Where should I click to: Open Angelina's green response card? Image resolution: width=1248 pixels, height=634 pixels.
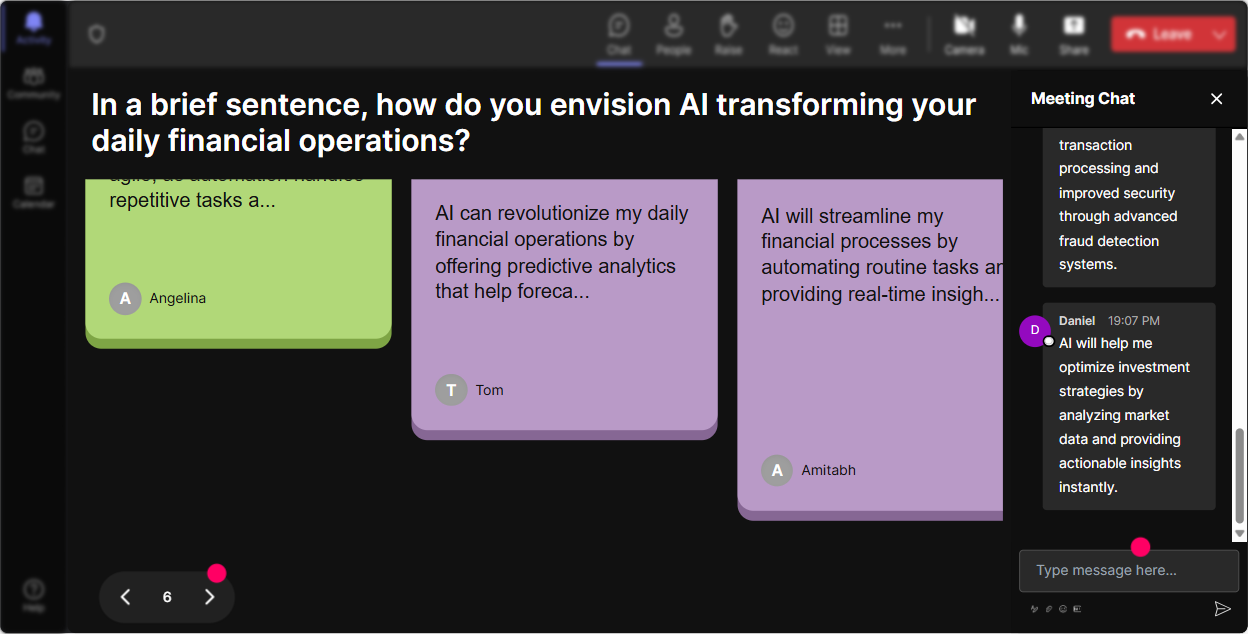click(238, 263)
